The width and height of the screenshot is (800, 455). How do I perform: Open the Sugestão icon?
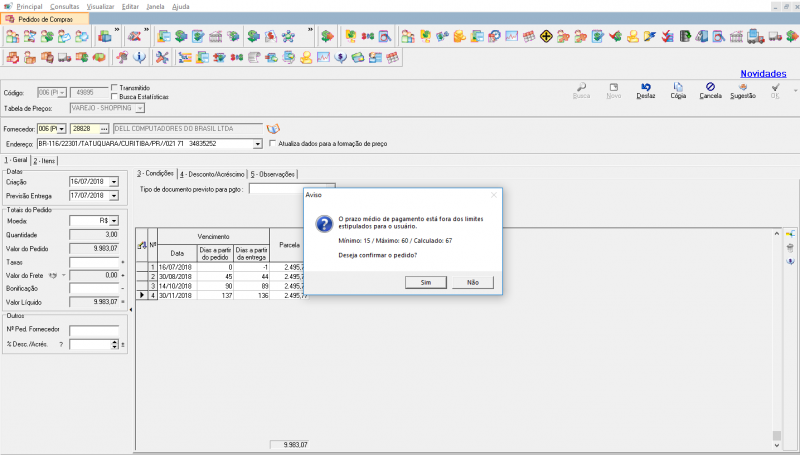click(x=742, y=88)
